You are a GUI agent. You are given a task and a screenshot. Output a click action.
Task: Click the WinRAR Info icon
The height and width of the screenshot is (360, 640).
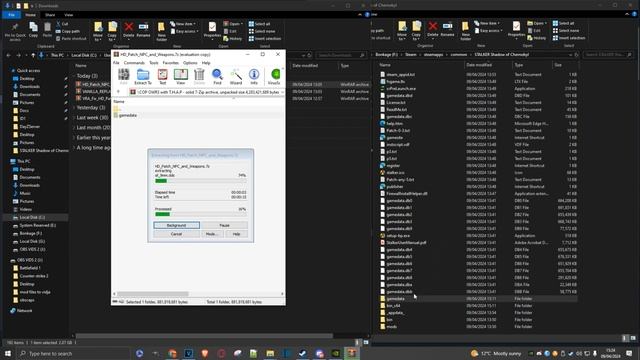tap(254, 76)
